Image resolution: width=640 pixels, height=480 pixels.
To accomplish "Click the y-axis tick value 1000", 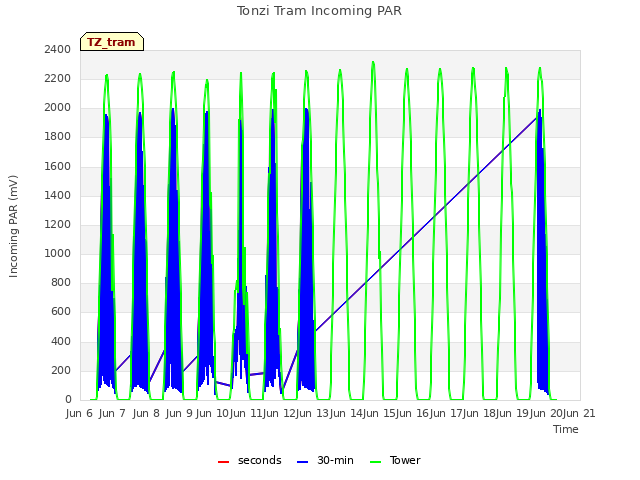I will (58, 253).
